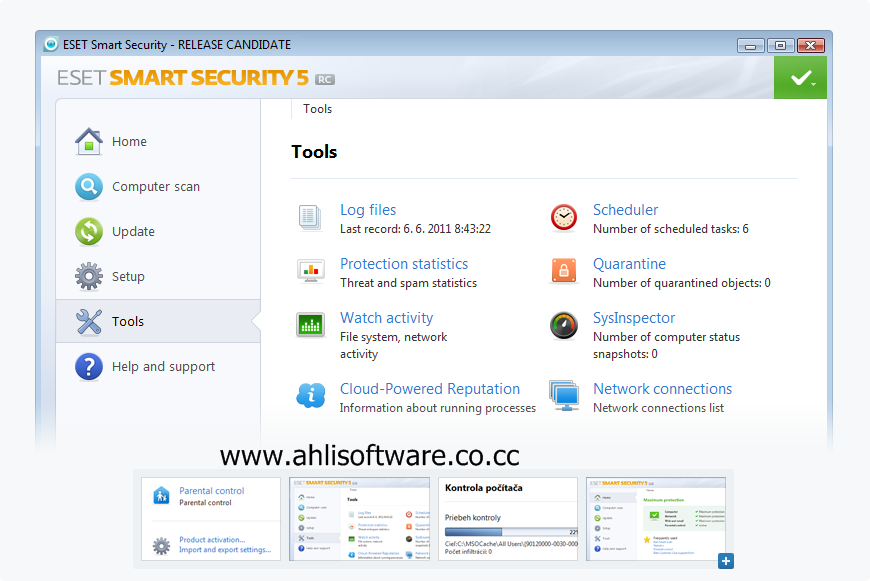Click the Network connections monitors icon

click(x=564, y=395)
